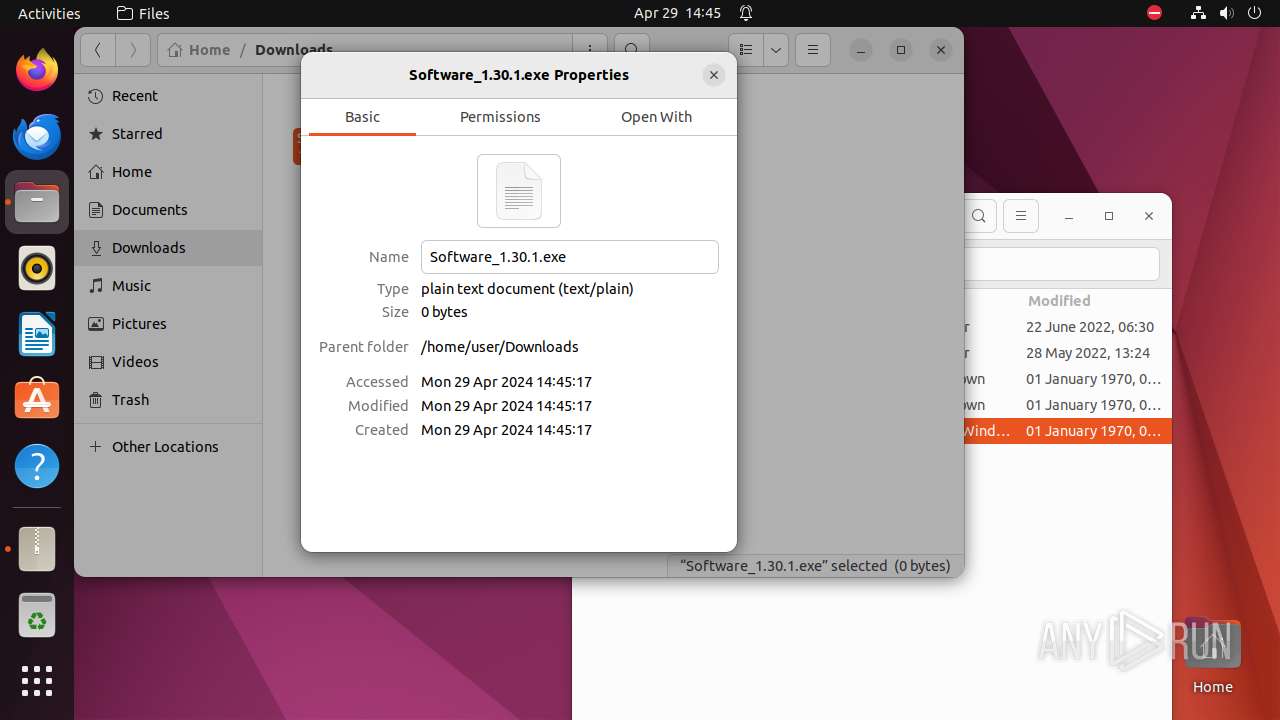Image resolution: width=1280 pixels, height=720 pixels.
Task: Launch Thunderbird from the dock
Action: click(x=37, y=137)
